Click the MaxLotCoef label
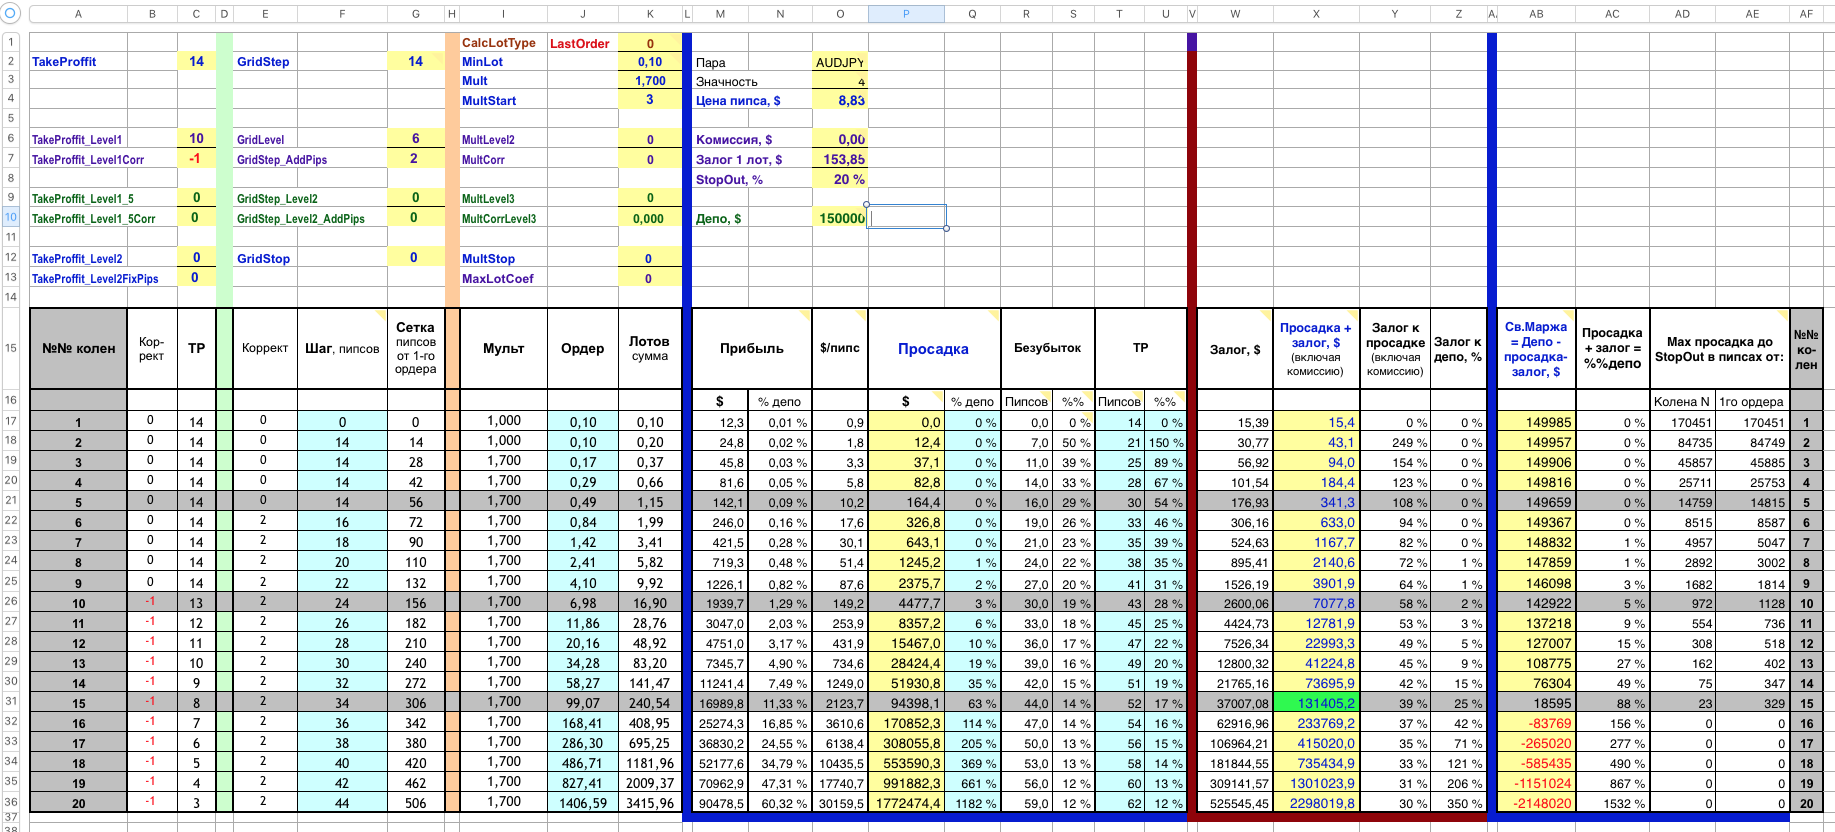 (x=498, y=278)
